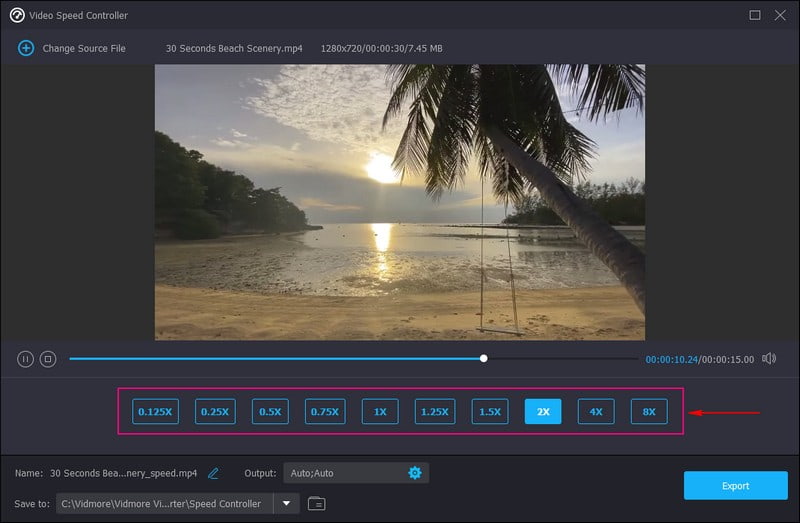Select the 0.125X speed option
The image size is (800, 523).
tap(155, 411)
